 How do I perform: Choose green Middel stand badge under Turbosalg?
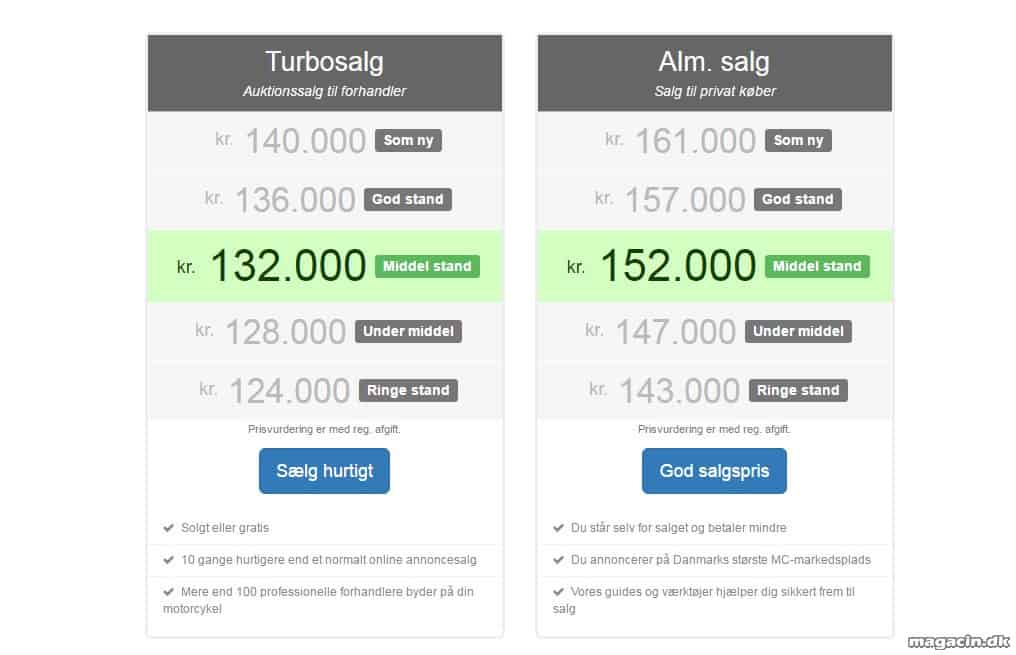click(x=427, y=266)
